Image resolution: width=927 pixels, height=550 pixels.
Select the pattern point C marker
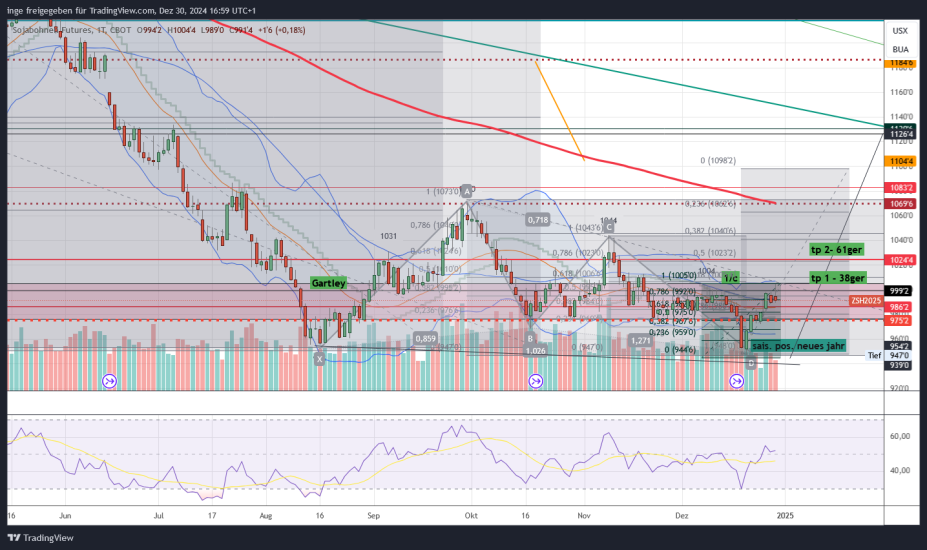tap(608, 228)
